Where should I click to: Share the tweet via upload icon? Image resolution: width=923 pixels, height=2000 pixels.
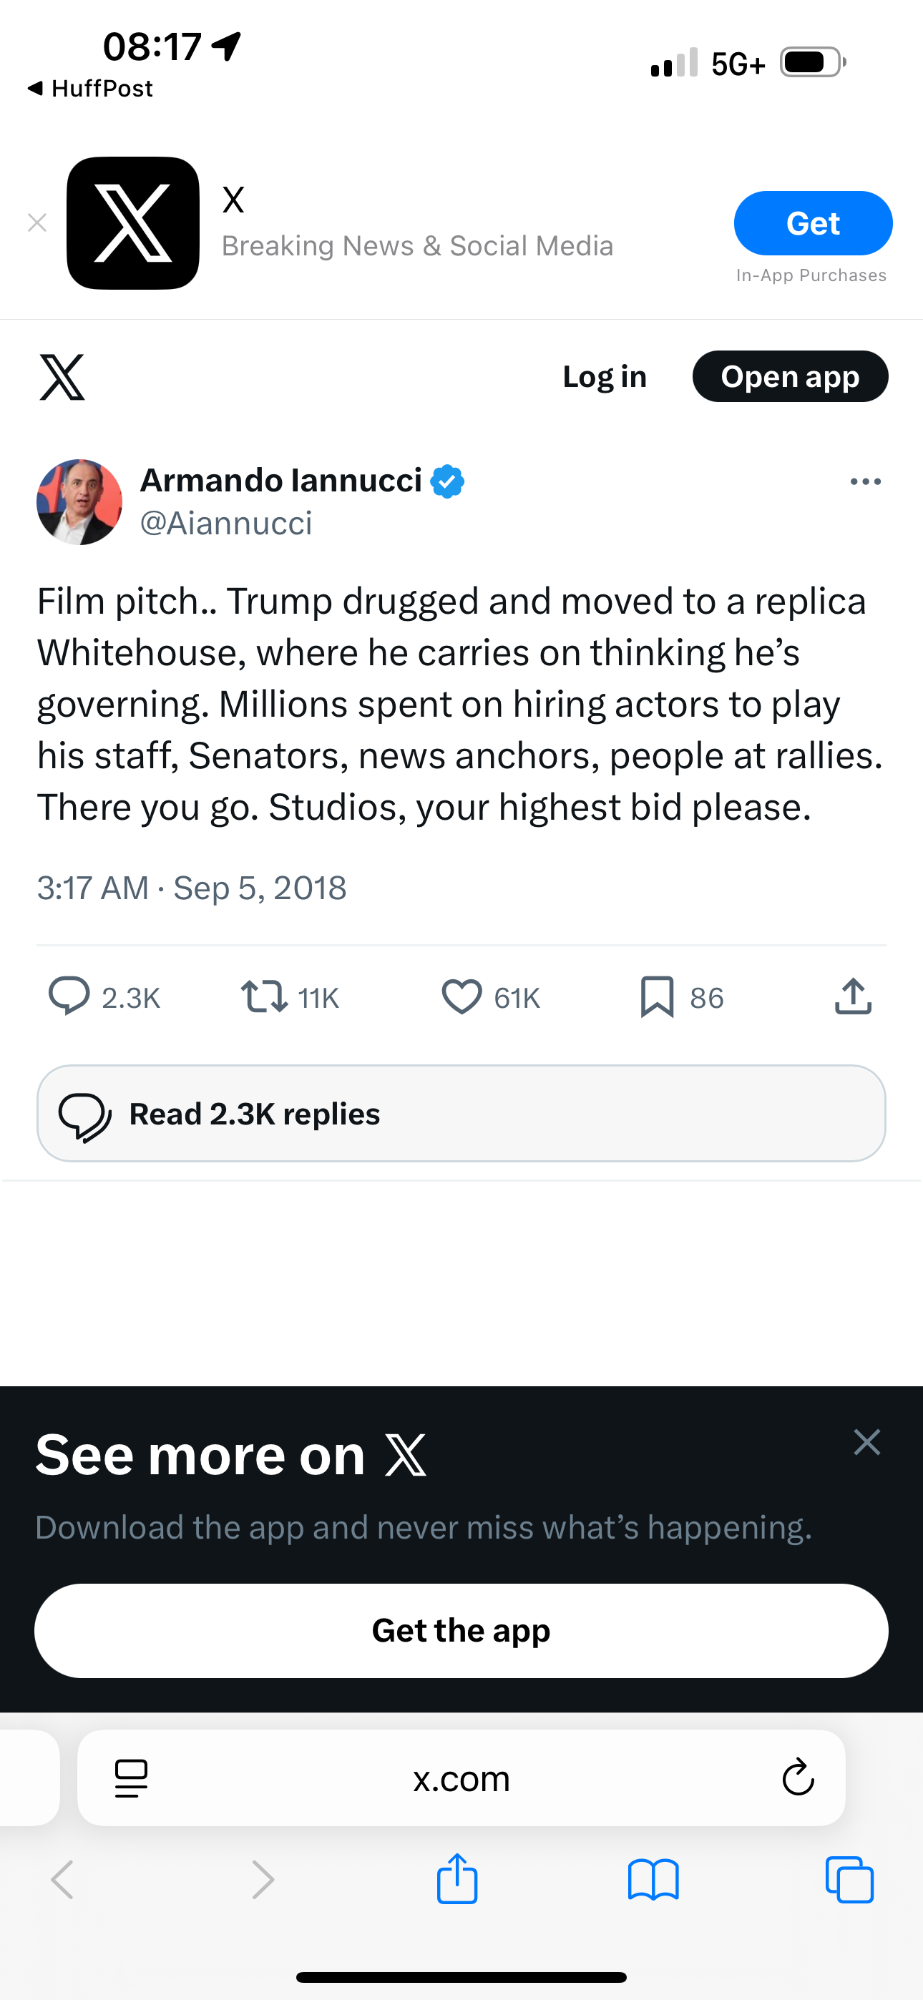(853, 996)
